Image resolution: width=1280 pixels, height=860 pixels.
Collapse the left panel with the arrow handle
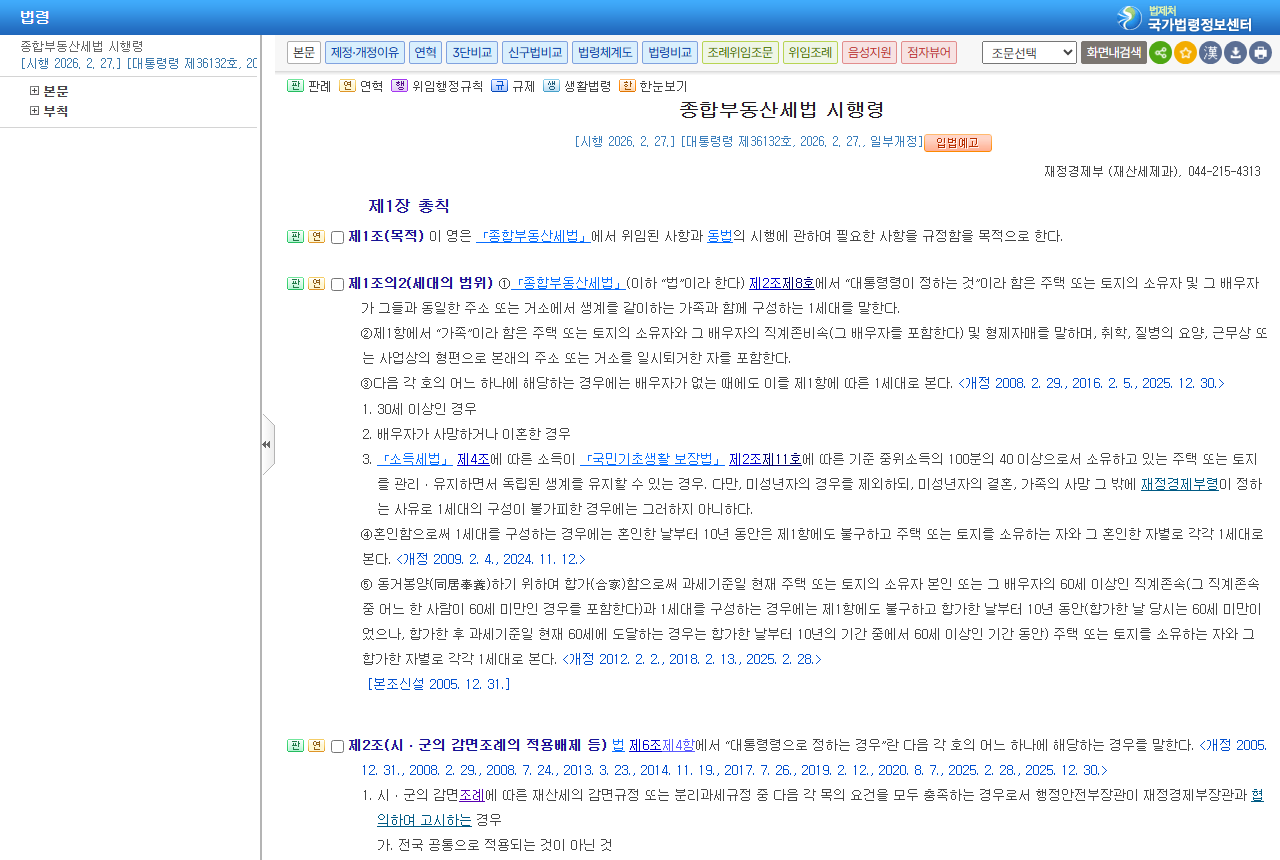(x=267, y=444)
